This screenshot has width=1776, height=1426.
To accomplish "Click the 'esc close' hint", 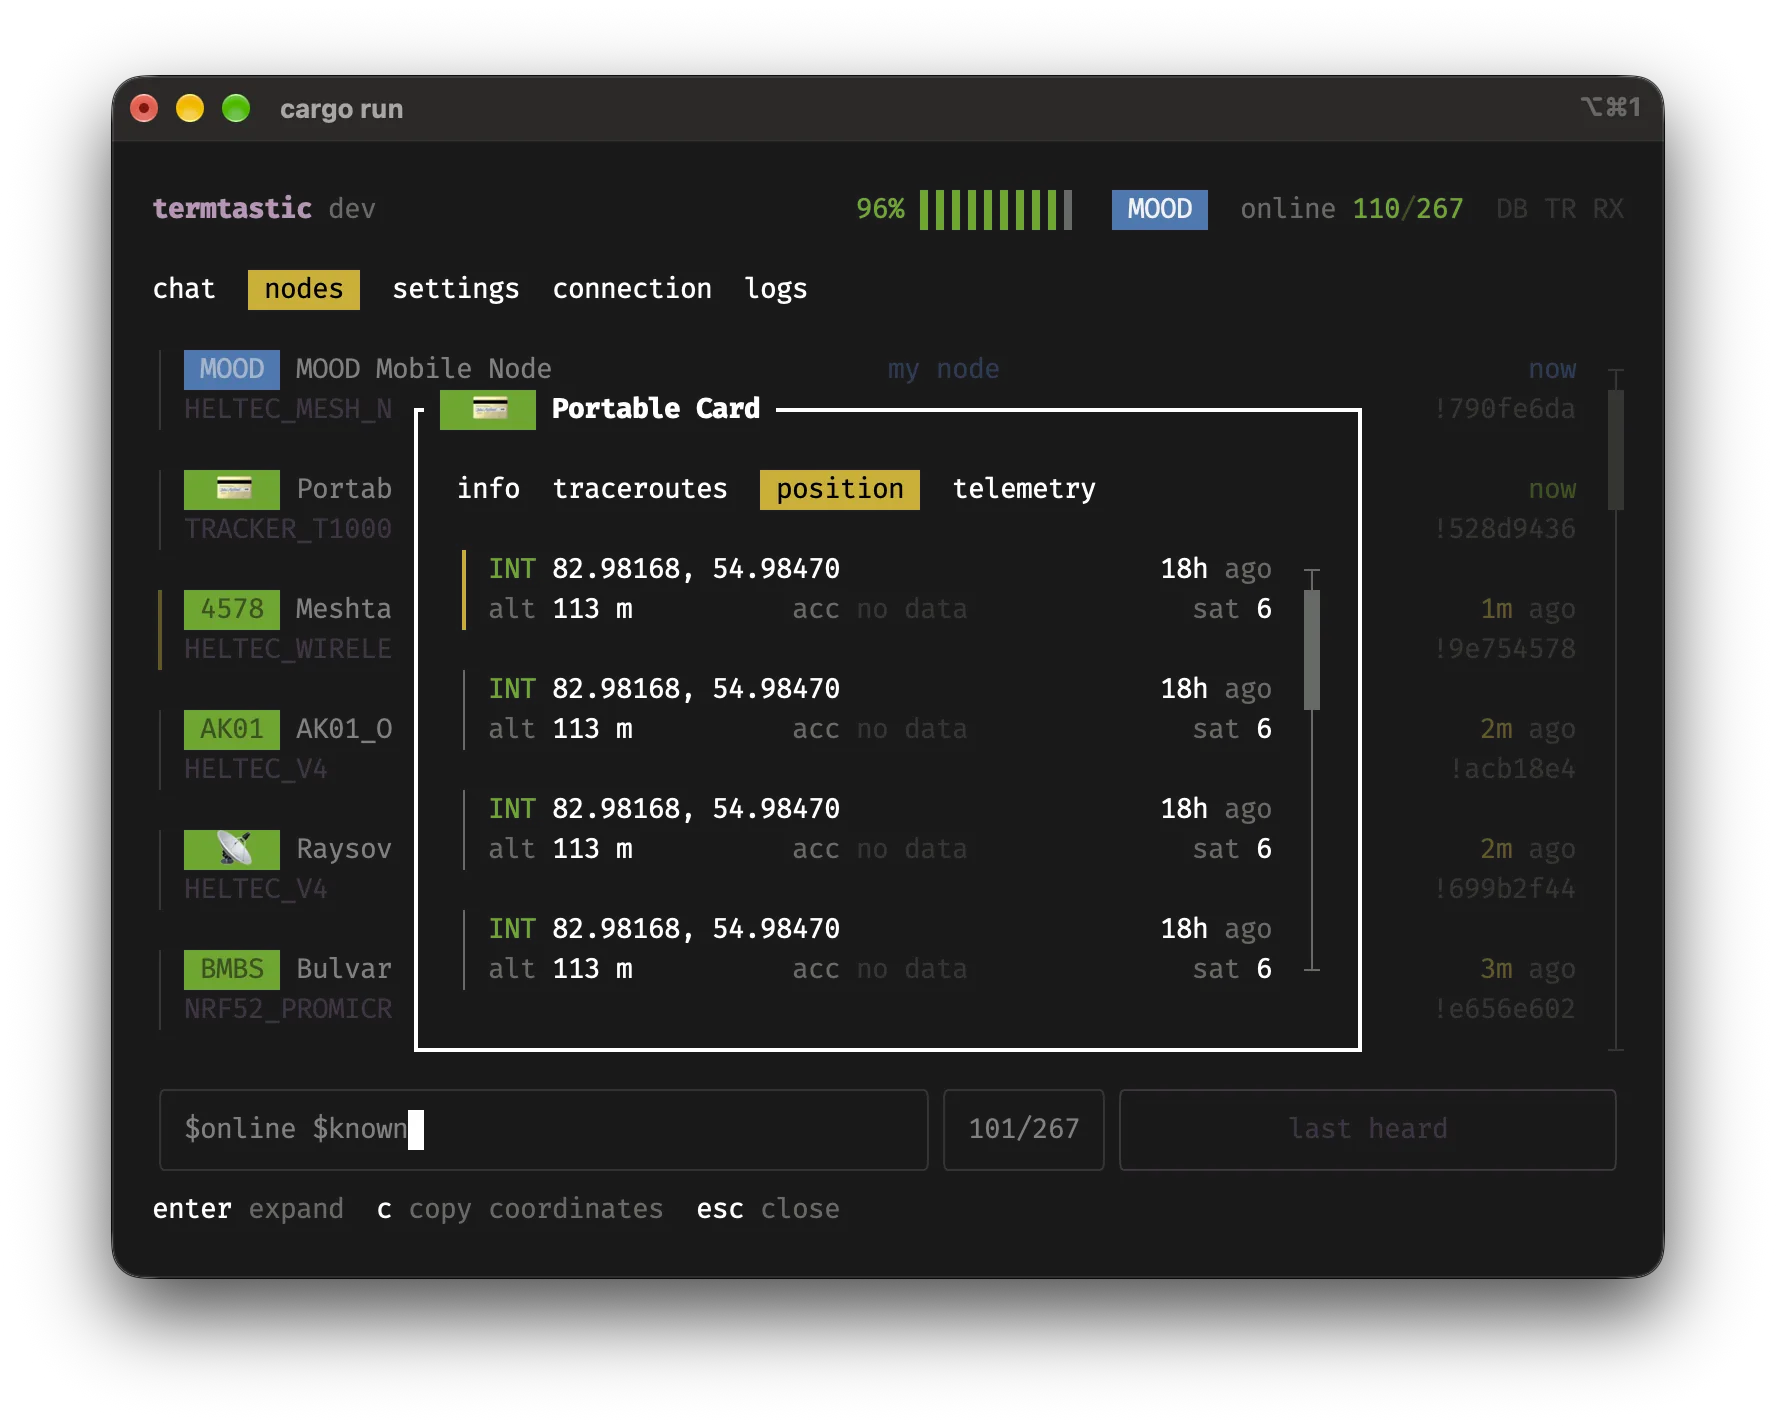I will [768, 1209].
